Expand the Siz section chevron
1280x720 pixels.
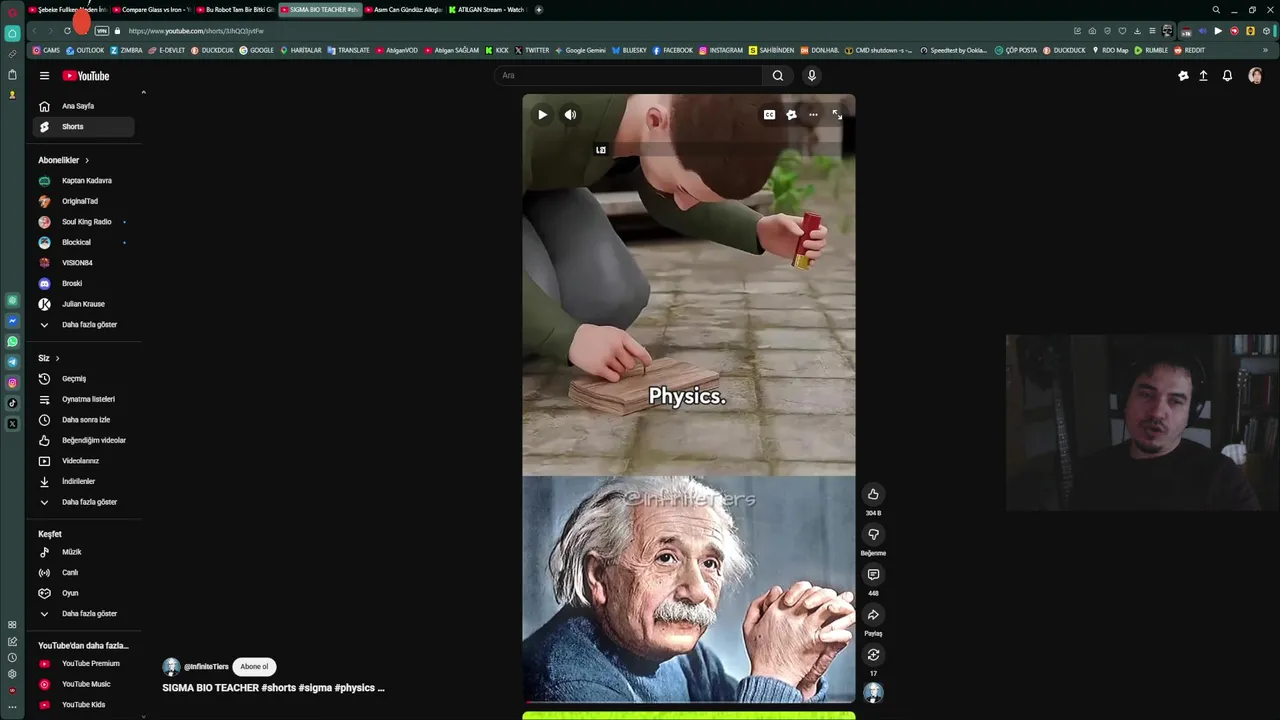(57, 358)
